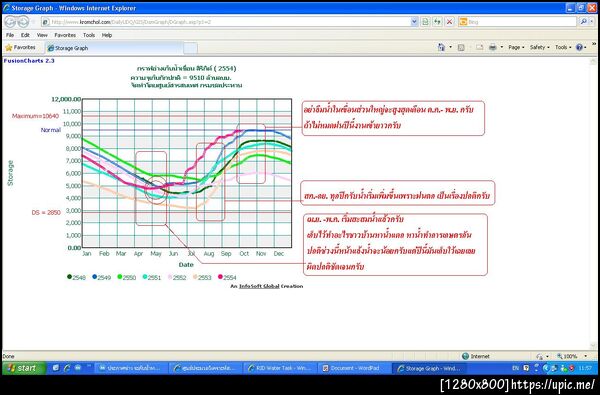
Task: Click the Normal level chart label
Action: (x=51, y=130)
